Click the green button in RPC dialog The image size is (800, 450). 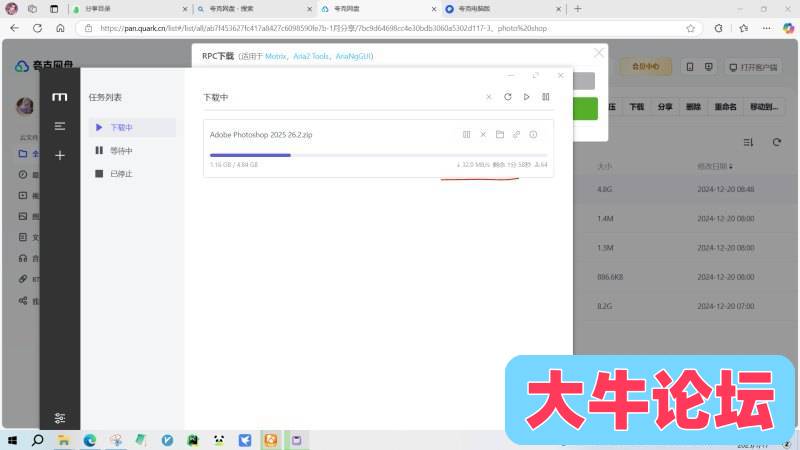coord(585,109)
